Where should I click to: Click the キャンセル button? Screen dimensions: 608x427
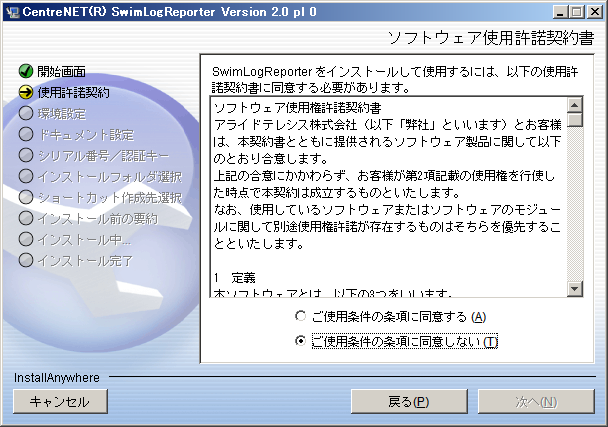point(60,401)
